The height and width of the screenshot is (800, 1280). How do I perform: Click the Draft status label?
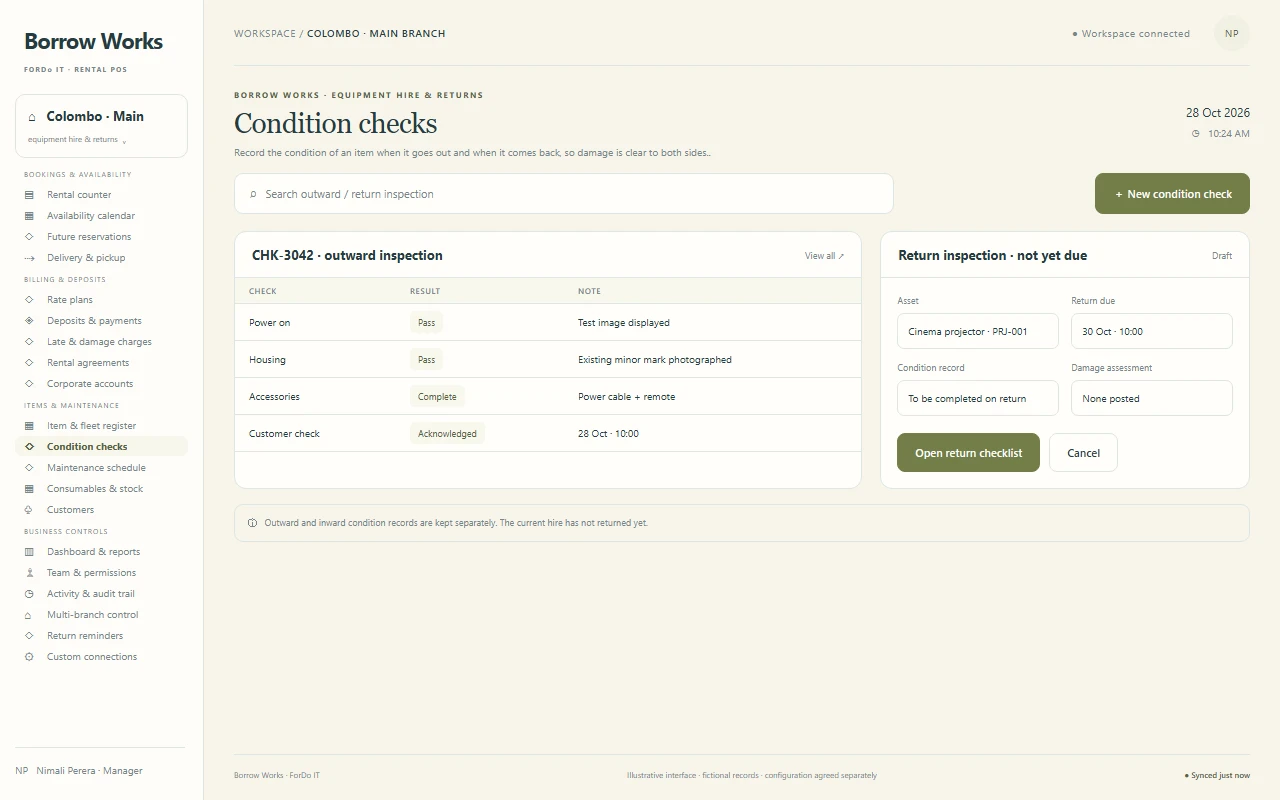[x=1222, y=256]
